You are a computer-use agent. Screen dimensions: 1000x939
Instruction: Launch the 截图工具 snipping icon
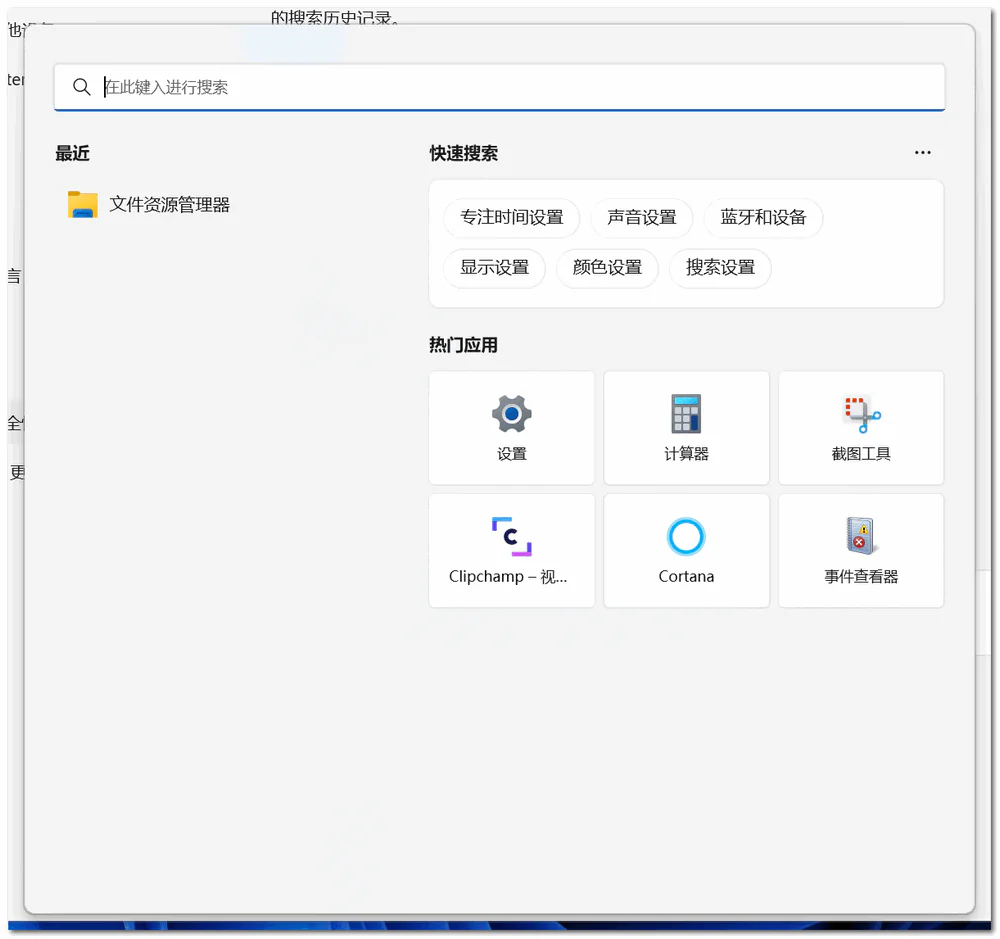point(862,414)
